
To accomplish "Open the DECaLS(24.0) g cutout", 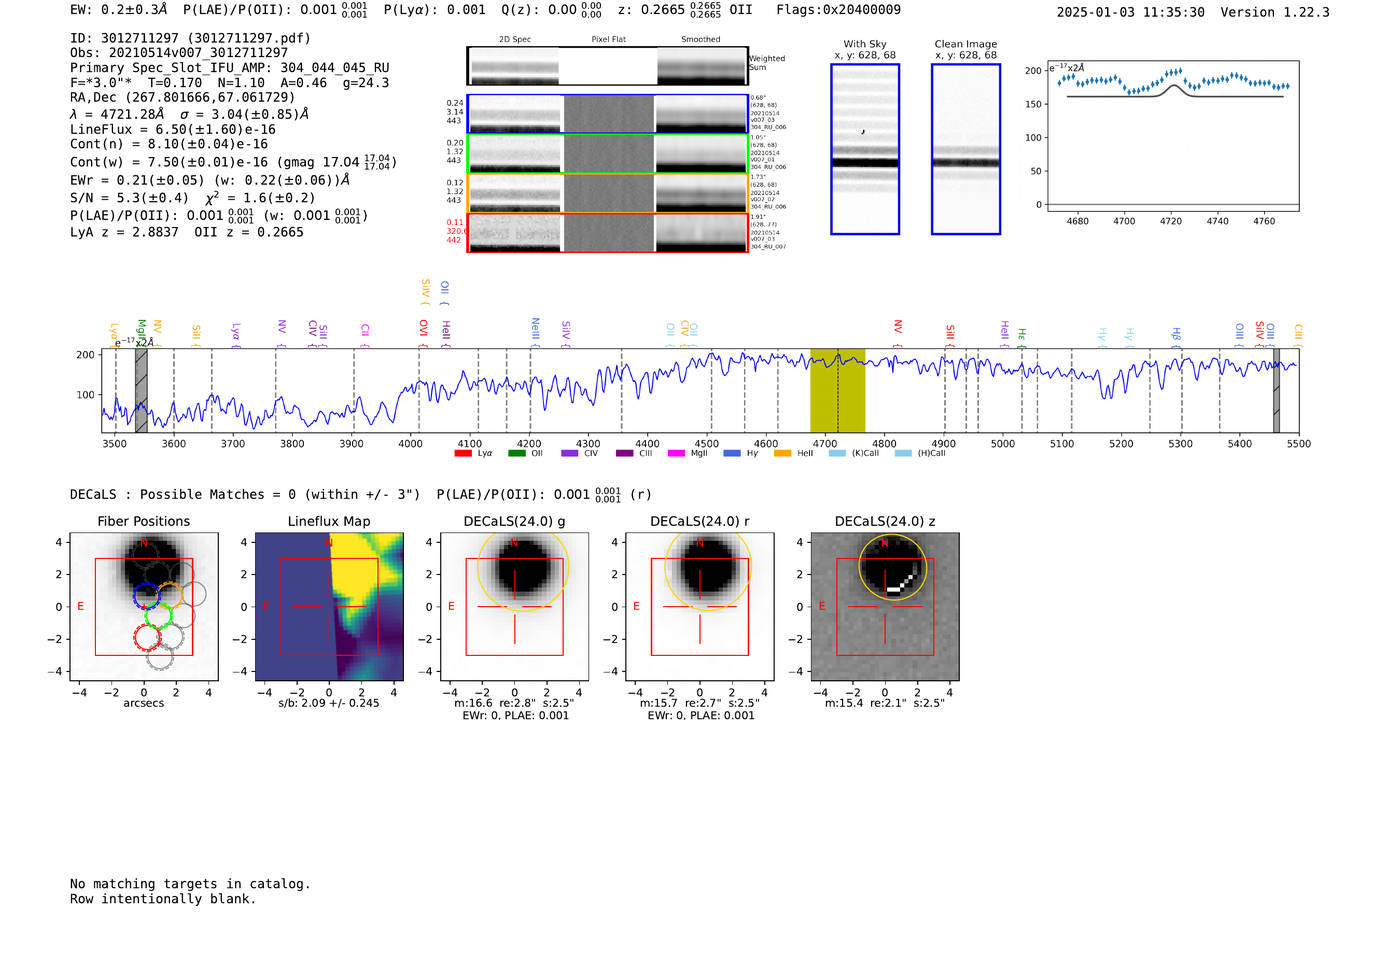I will (x=515, y=607).
